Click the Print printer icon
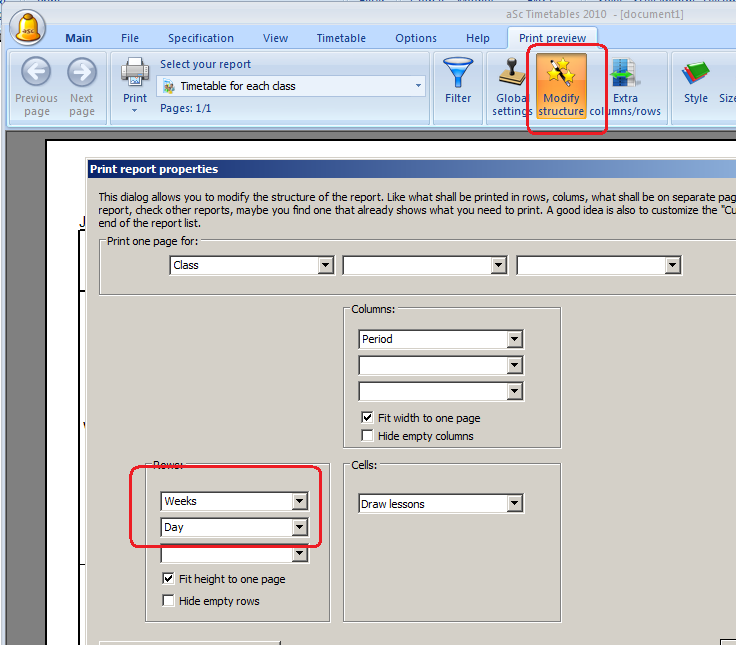Screen dimensions: 736x645 [x=135, y=73]
